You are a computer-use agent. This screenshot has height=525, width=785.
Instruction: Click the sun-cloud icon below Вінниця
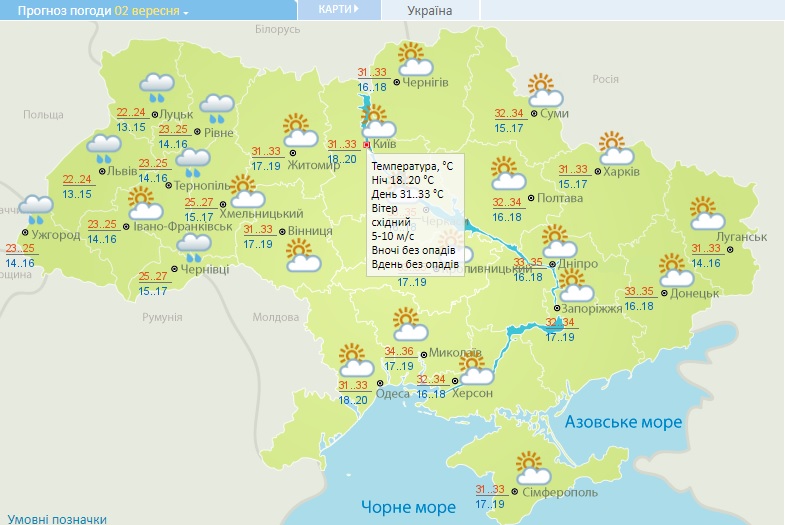(303, 255)
